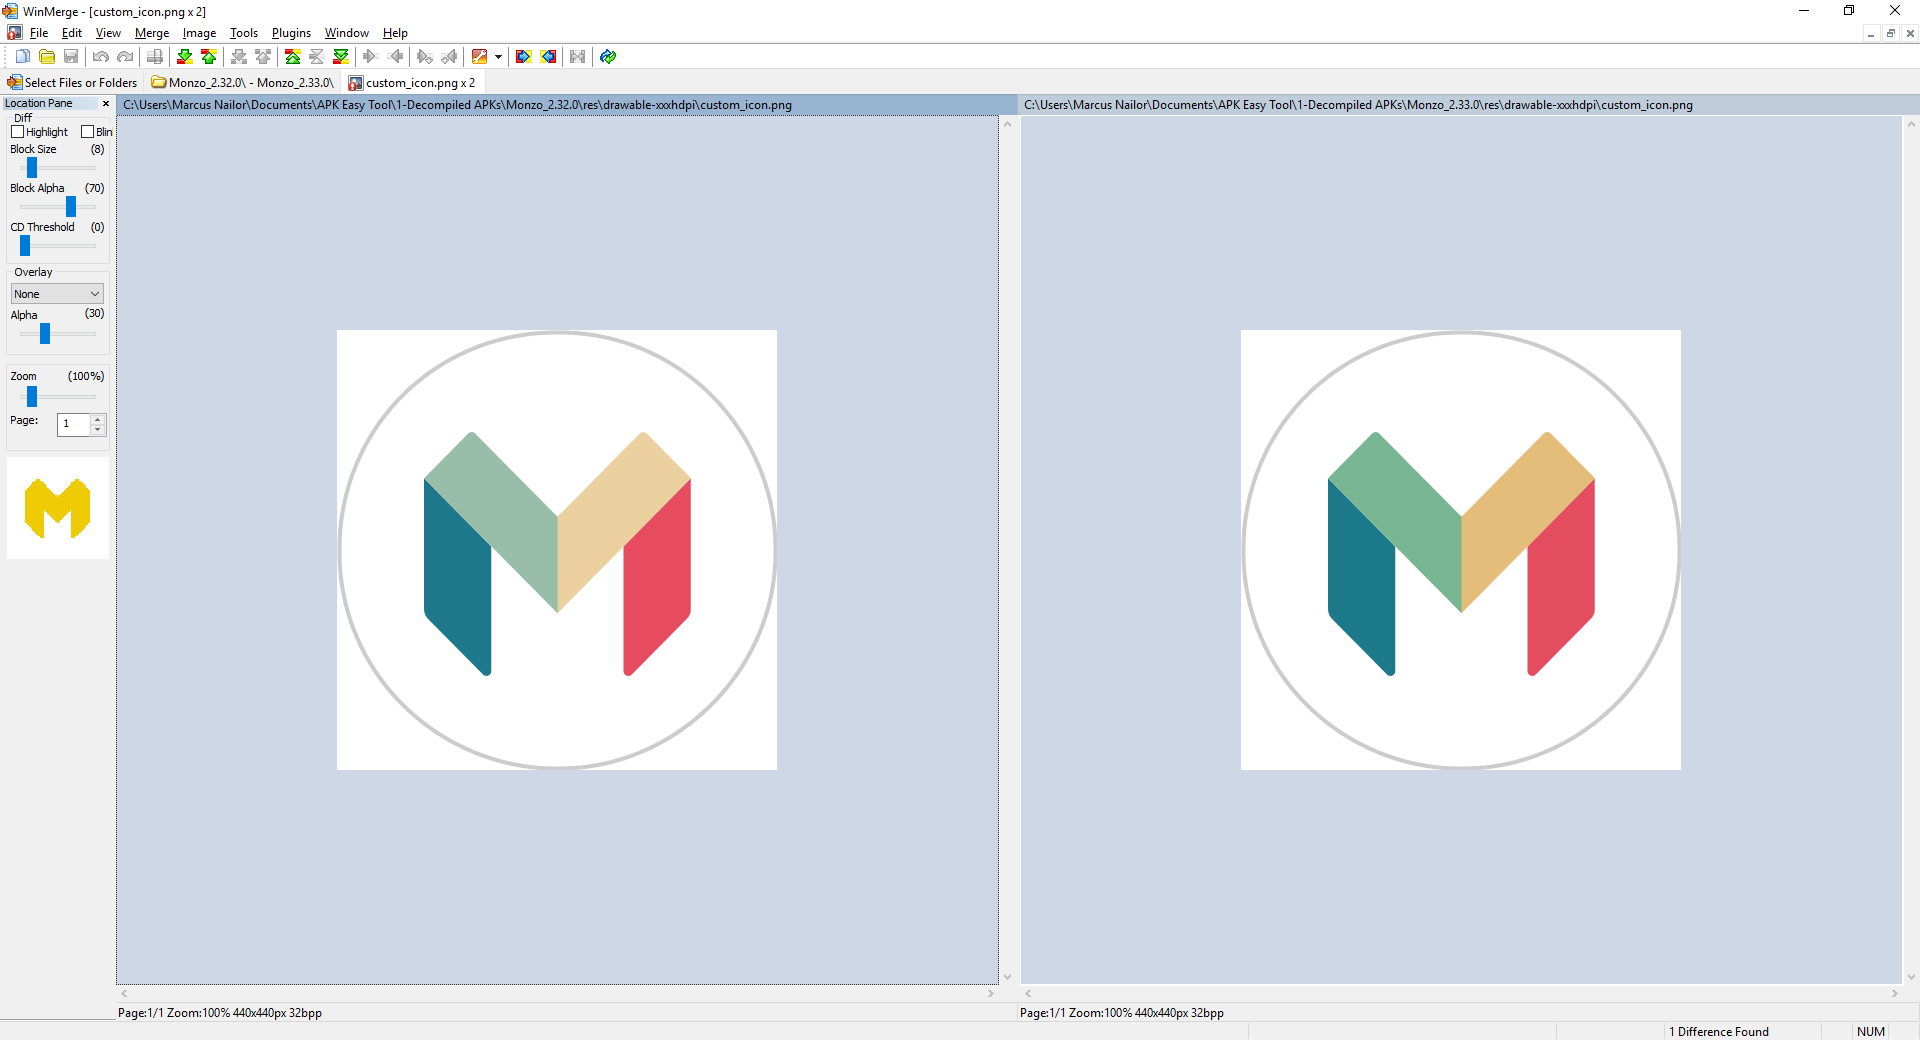The width and height of the screenshot is (1920, 1040).
Task: Click the Copy Right toolbar icon
Action: [371, 57]
